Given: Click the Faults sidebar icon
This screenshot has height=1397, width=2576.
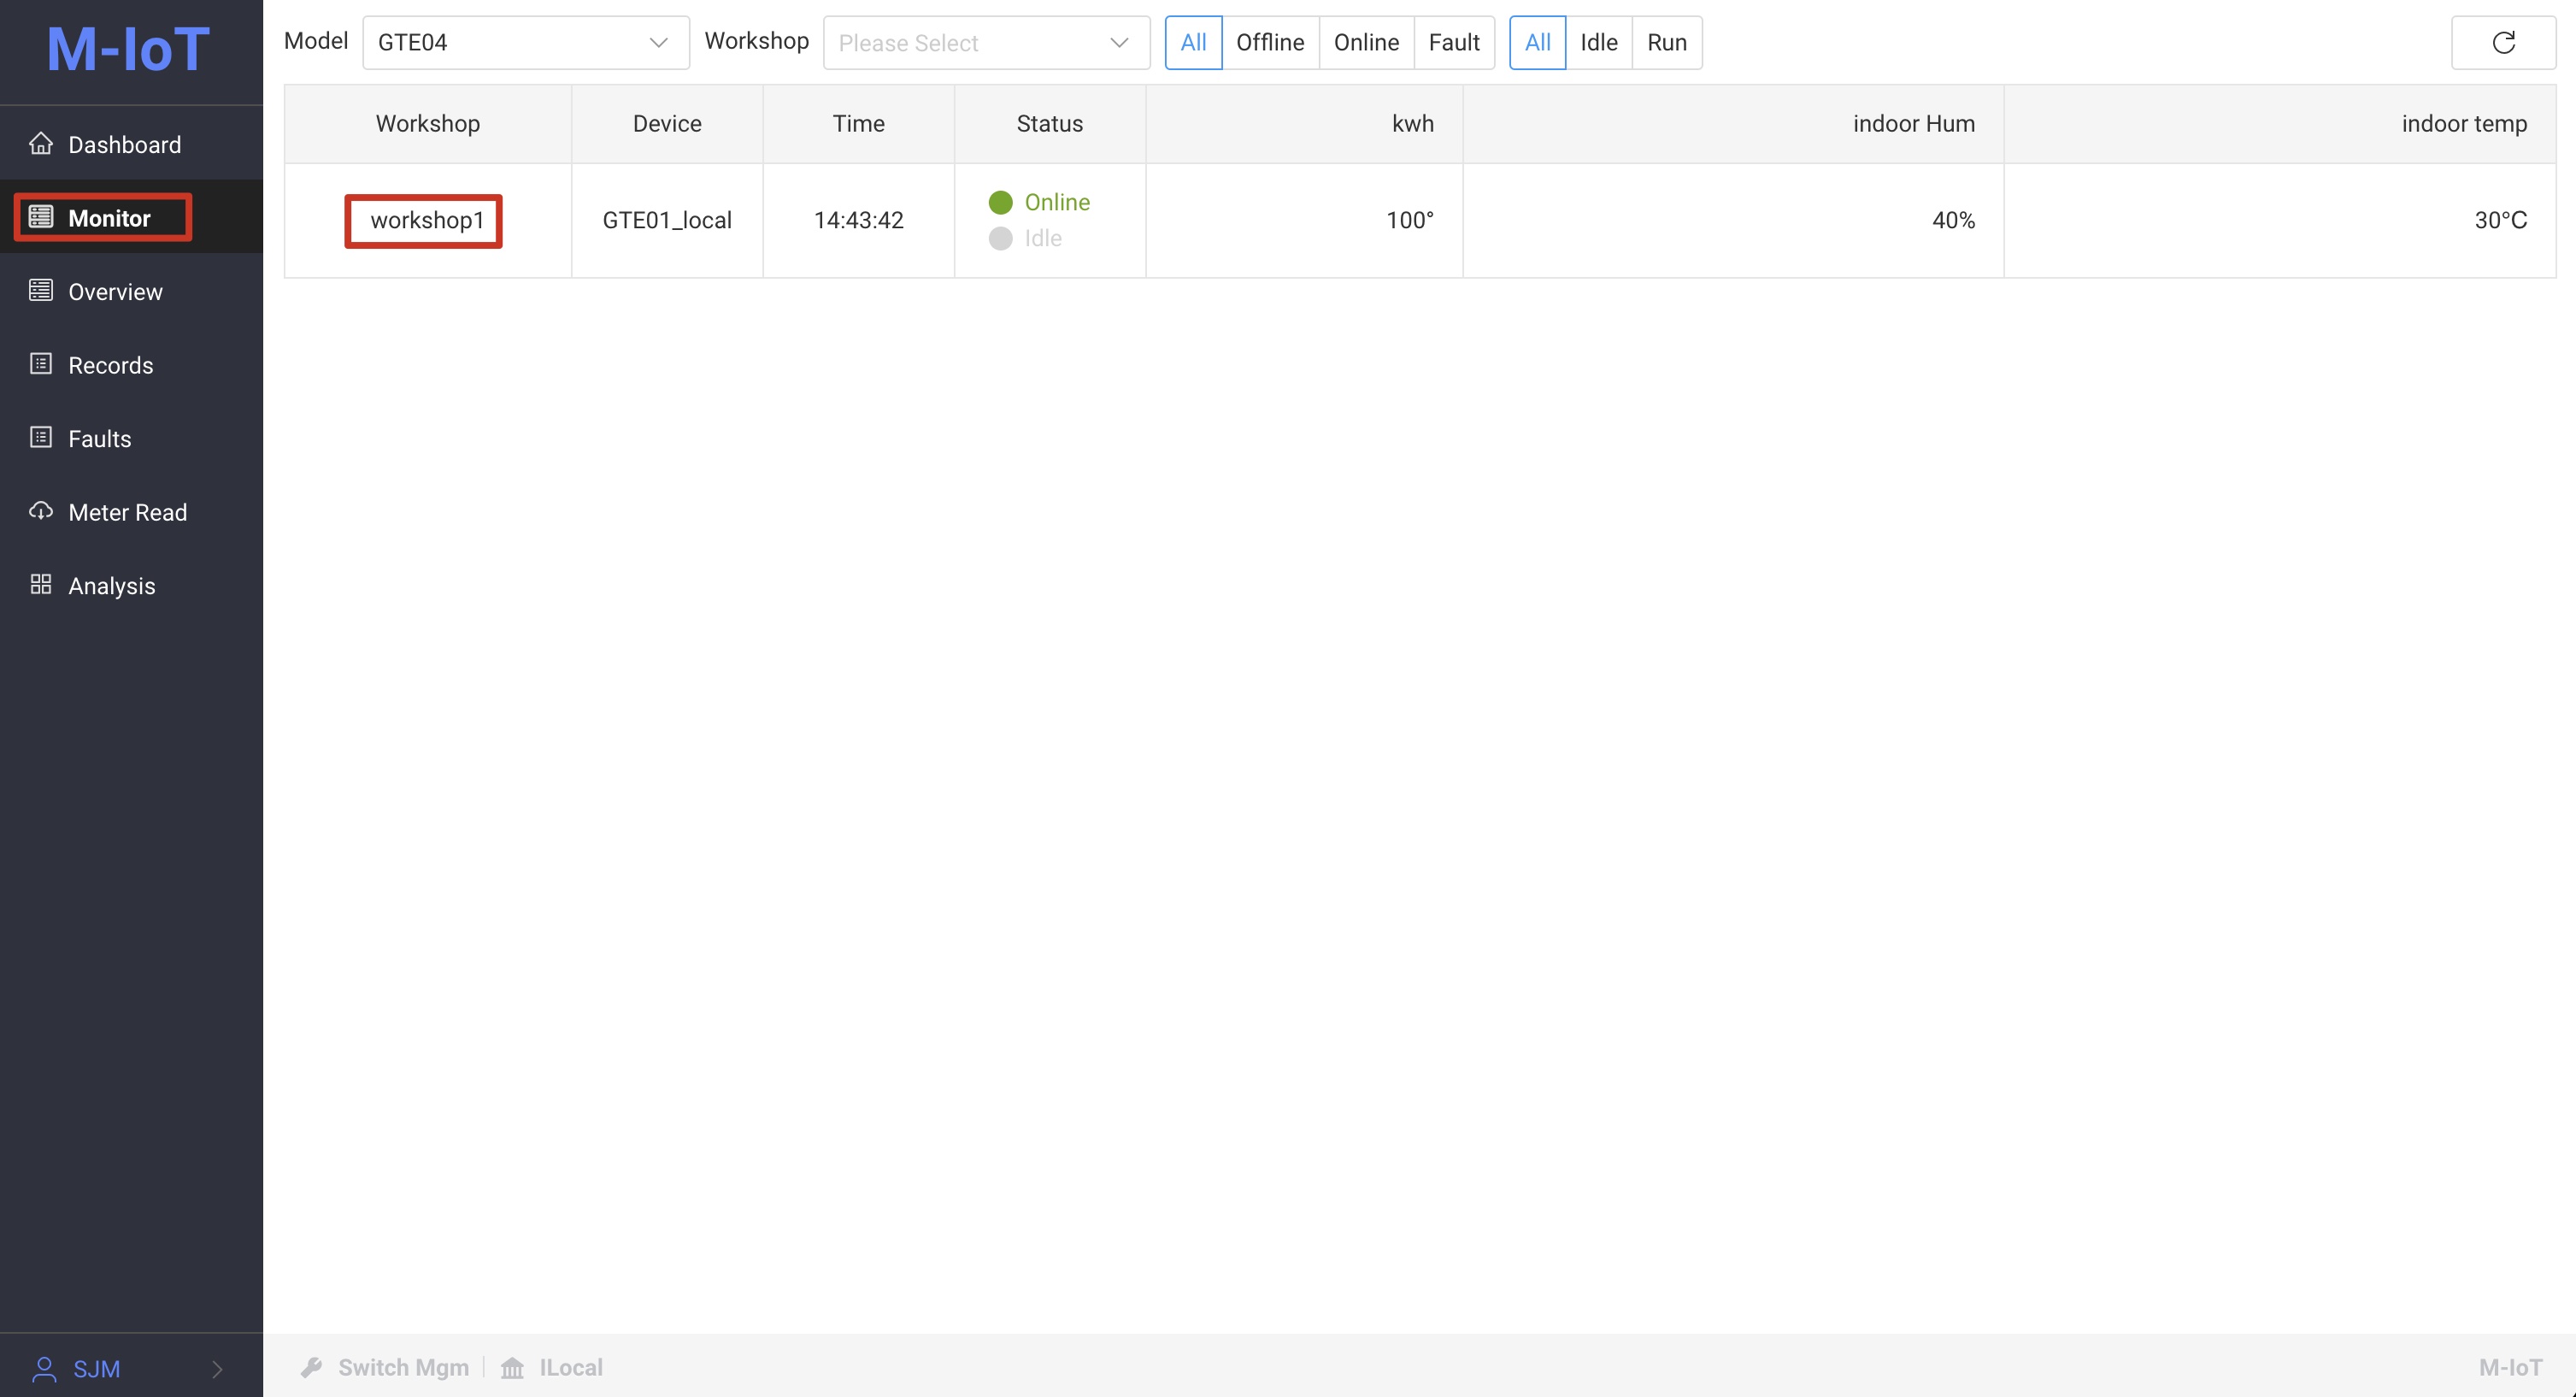Looking at the screenshot, I should point(41,437).
